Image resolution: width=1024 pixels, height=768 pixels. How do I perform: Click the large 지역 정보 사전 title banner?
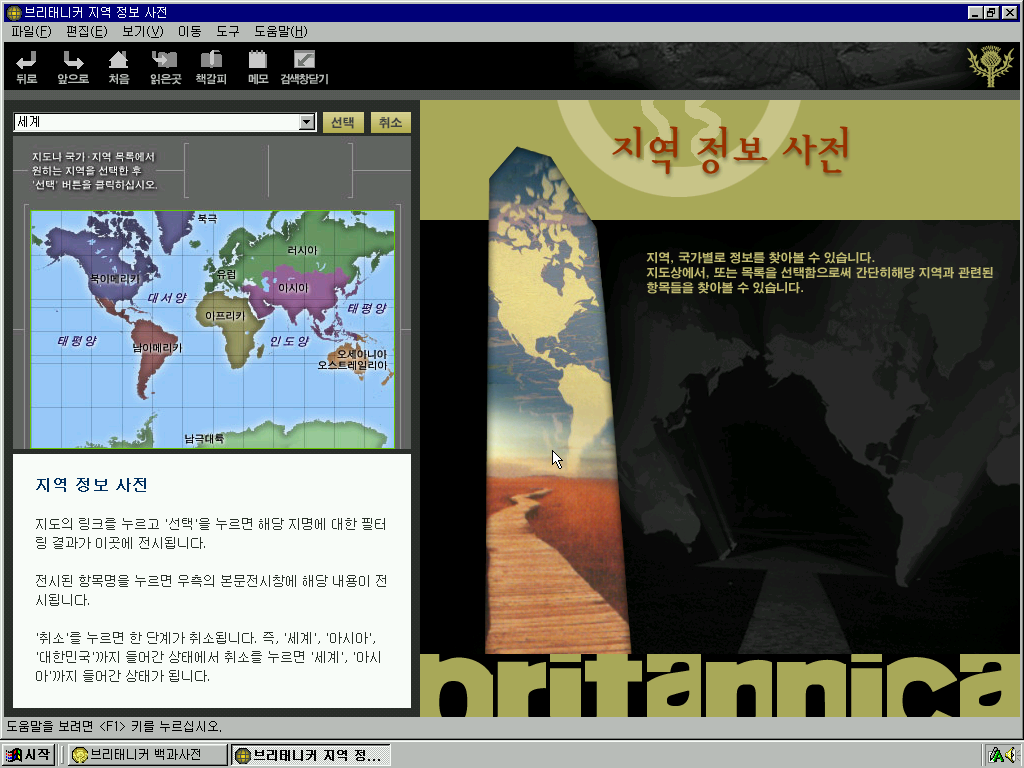[x=731, y=150]
